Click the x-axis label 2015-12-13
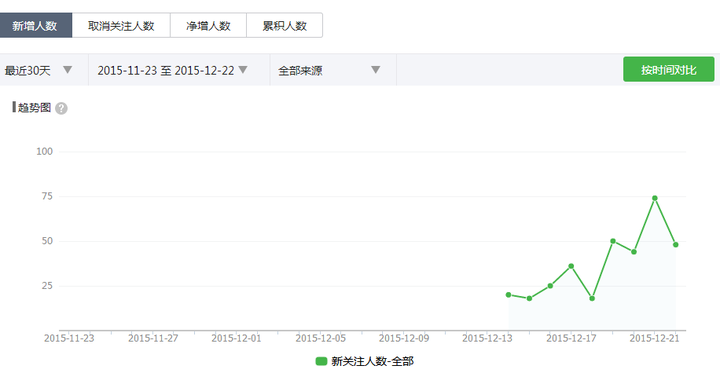Viewport: 720px width, 373px height. click(487, 338)
